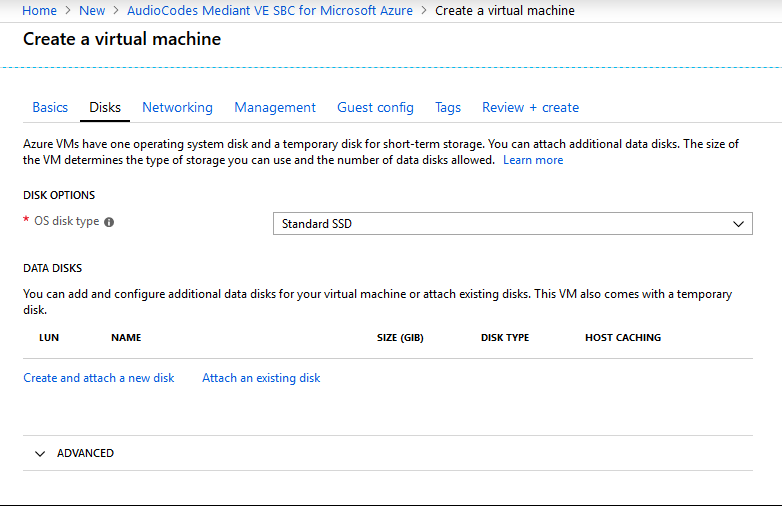Open the Review + create tab
The height and width of the screenshot is (506, 782).
click(x=530, y=108)
